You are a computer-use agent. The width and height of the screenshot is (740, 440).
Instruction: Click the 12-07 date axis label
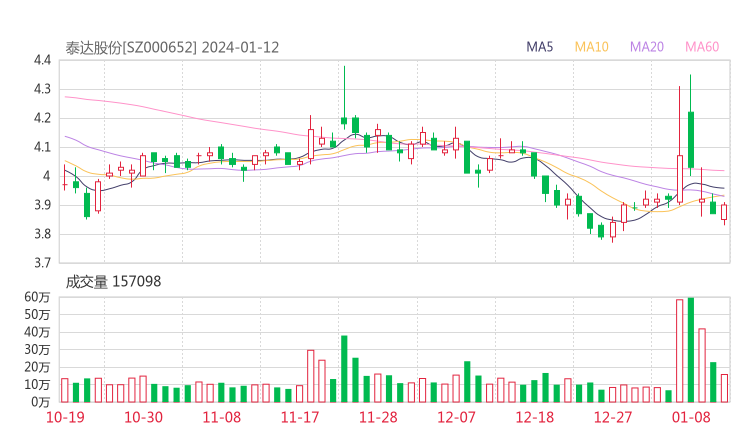click(x=456, y=417)
